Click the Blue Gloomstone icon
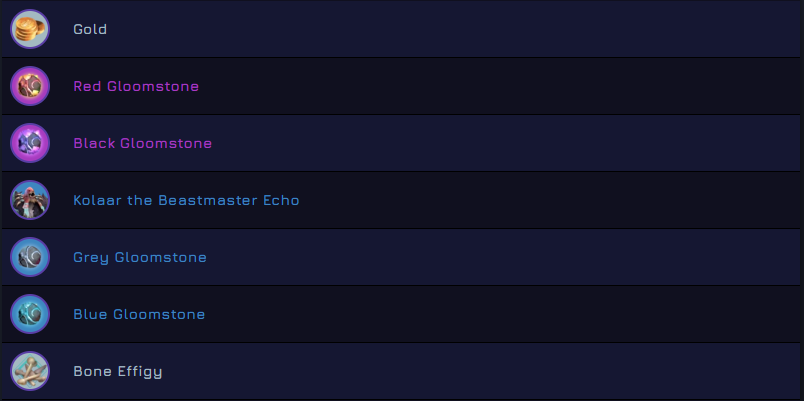804x401 pixels. click(x=30, y=314)
